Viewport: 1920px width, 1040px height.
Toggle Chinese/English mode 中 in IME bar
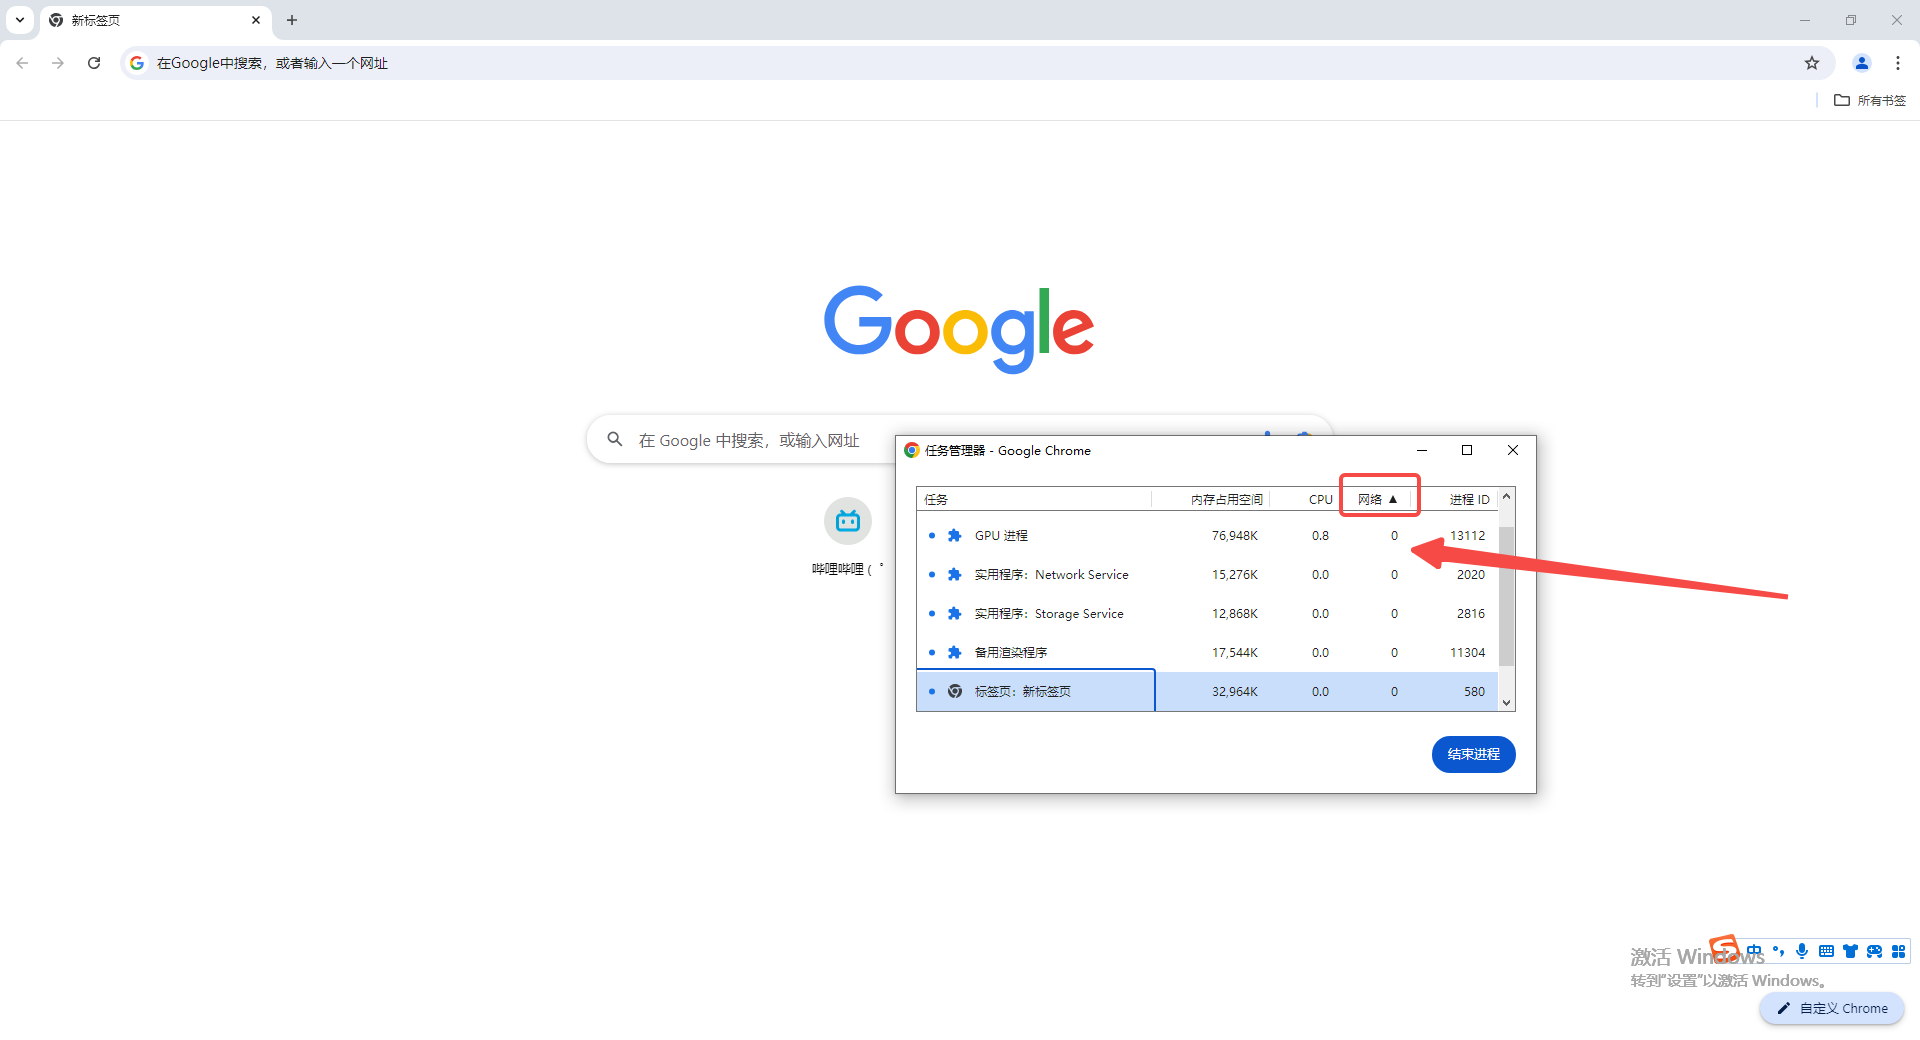1754,951
